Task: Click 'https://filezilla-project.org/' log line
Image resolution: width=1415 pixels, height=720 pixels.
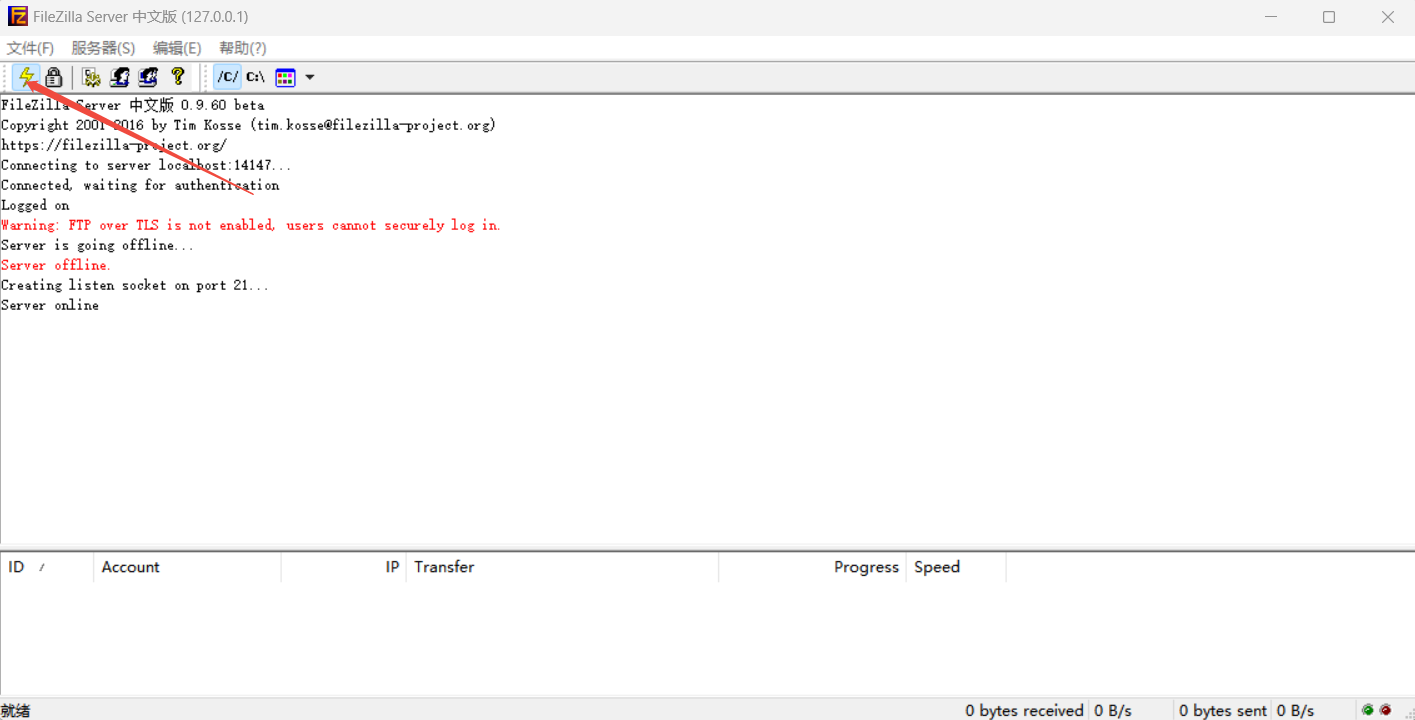Action: click(x=114, y=145)
